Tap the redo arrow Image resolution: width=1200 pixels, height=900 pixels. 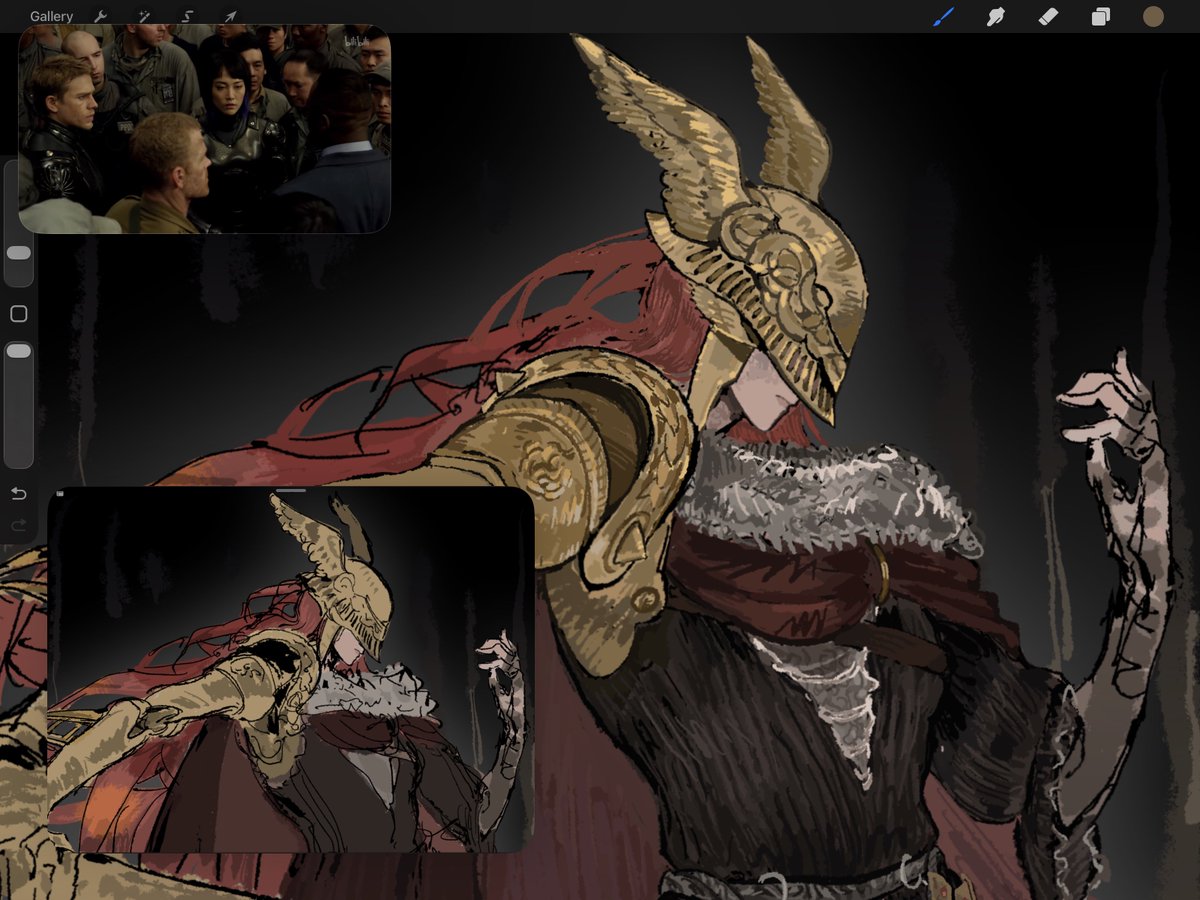pyautogui.click(x=18, y=525)
